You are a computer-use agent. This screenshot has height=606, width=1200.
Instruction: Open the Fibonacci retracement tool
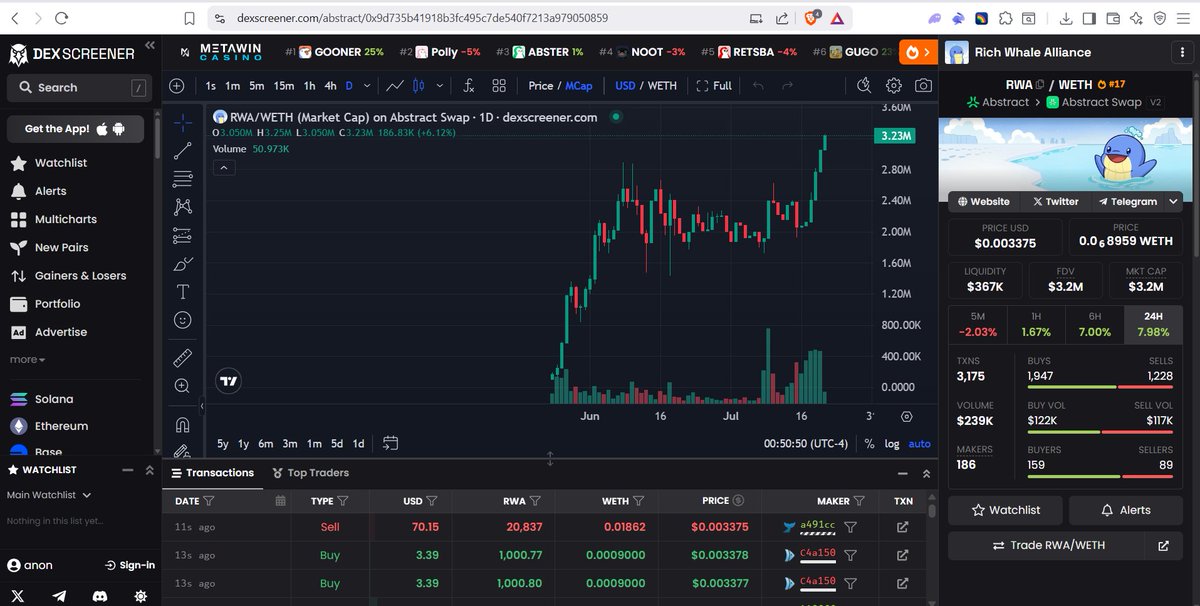point(183,179)
